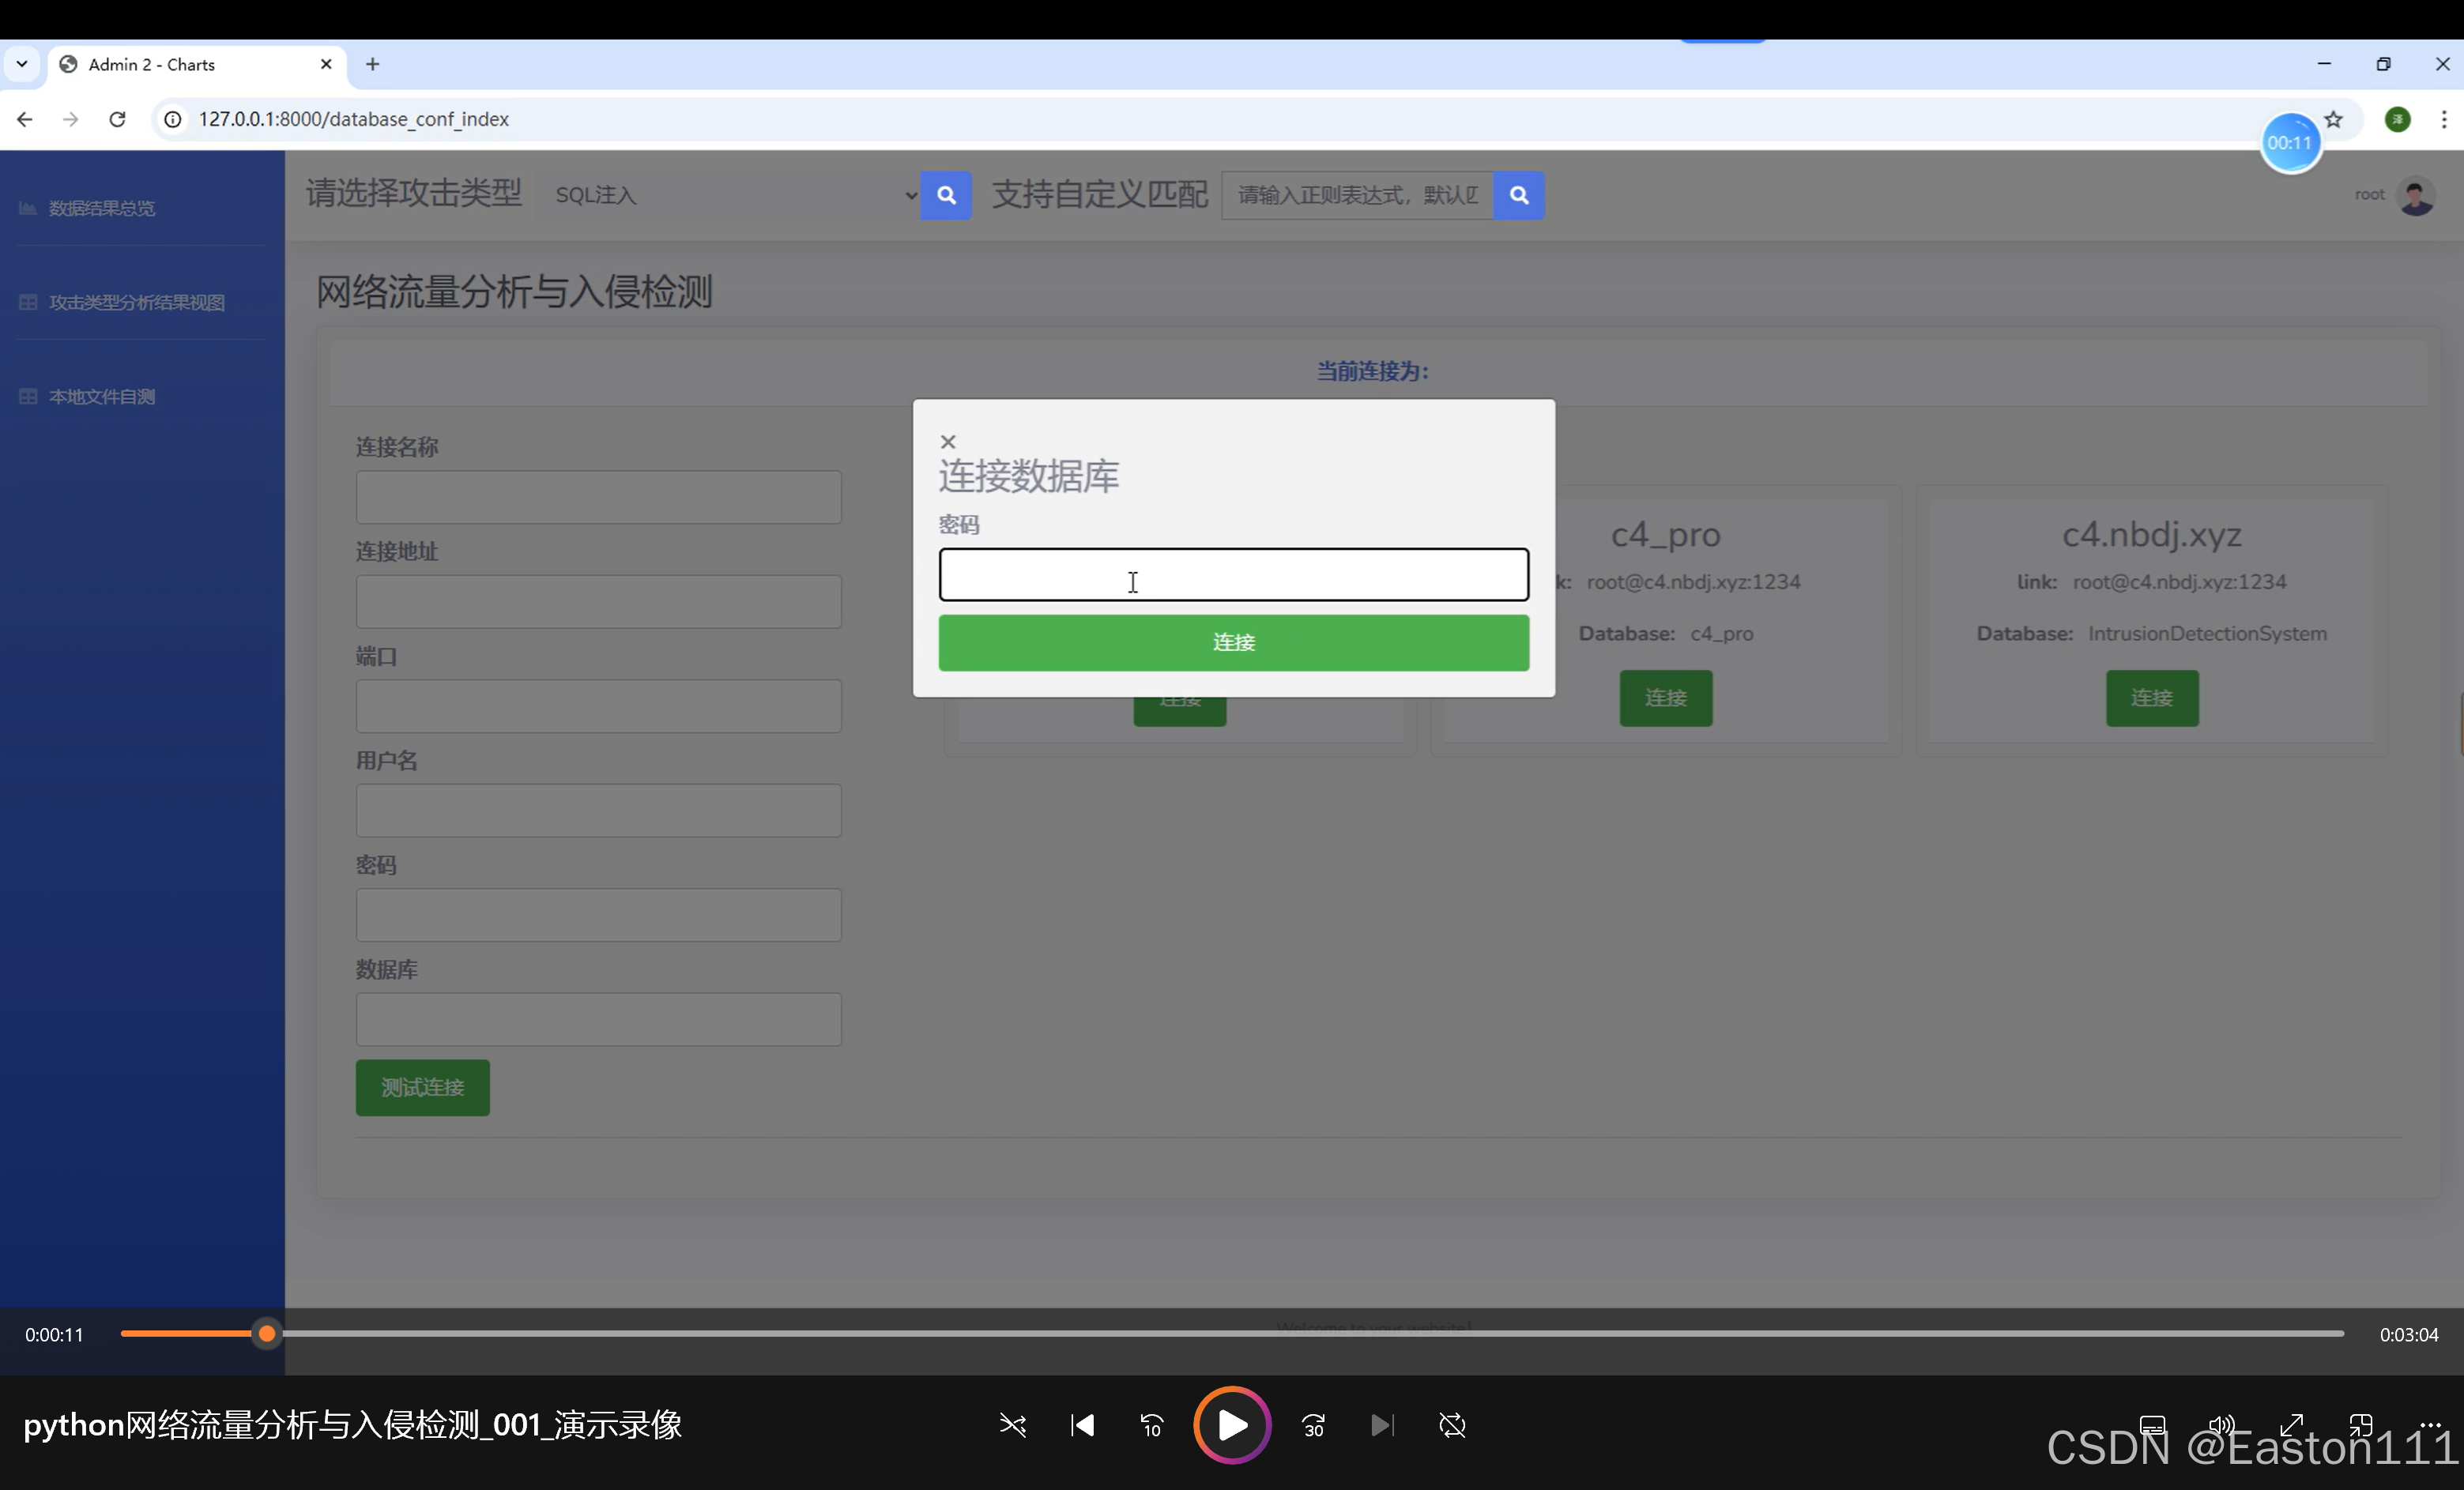Click the 端口 input field
This screenshot has width=2464, height=1490.
tap(598, 706)
